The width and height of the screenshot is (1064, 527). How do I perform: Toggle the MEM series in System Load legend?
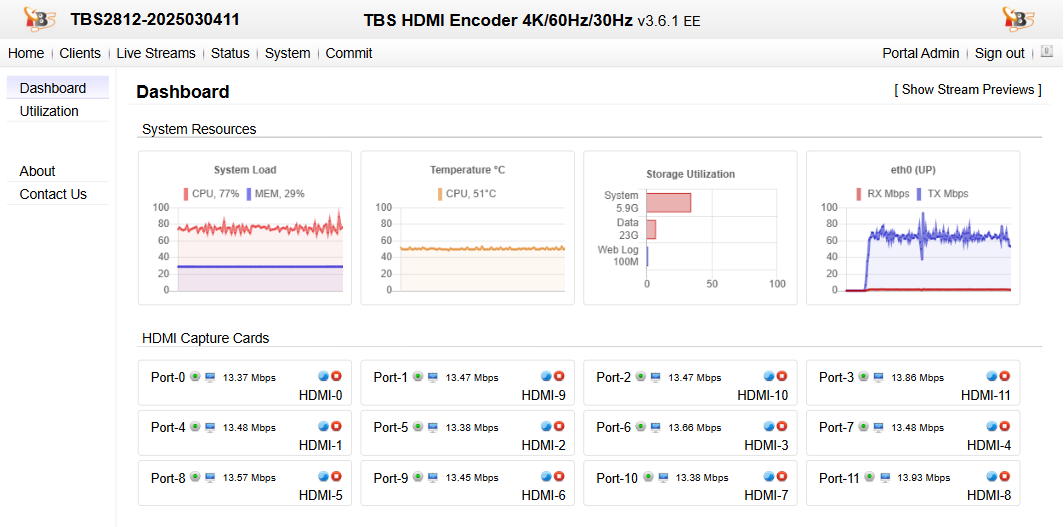click(x=275, y=194)
